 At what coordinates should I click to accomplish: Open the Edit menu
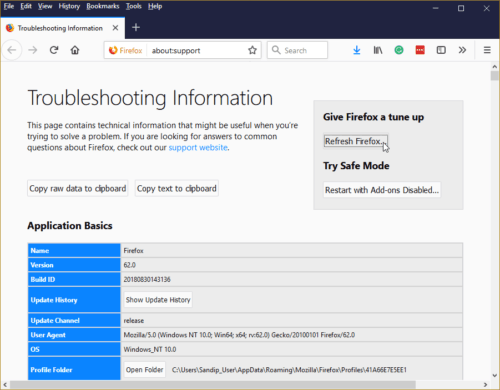point(26,6)
